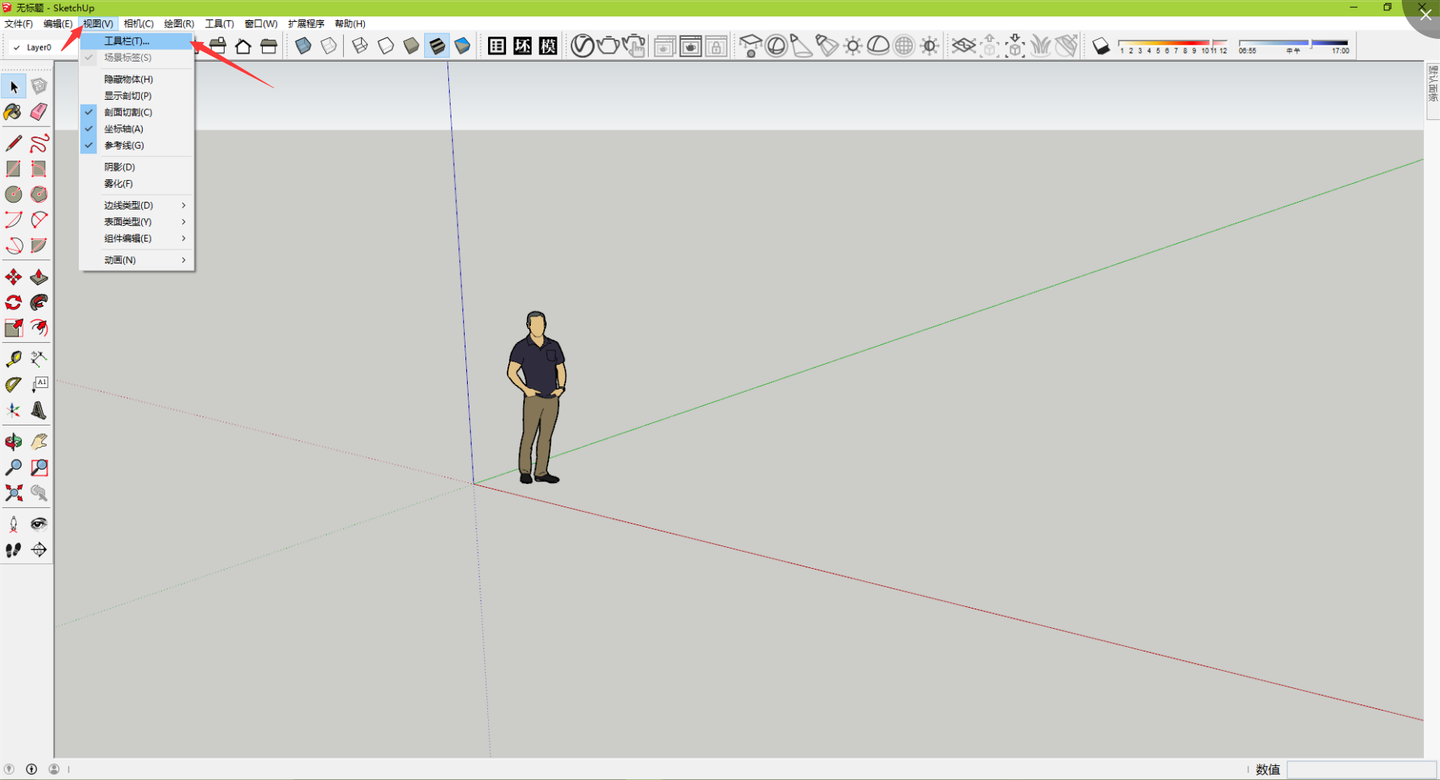Activate the Protractor tool
Viewport: 1440px width, 780px height.
coord(13,384)
